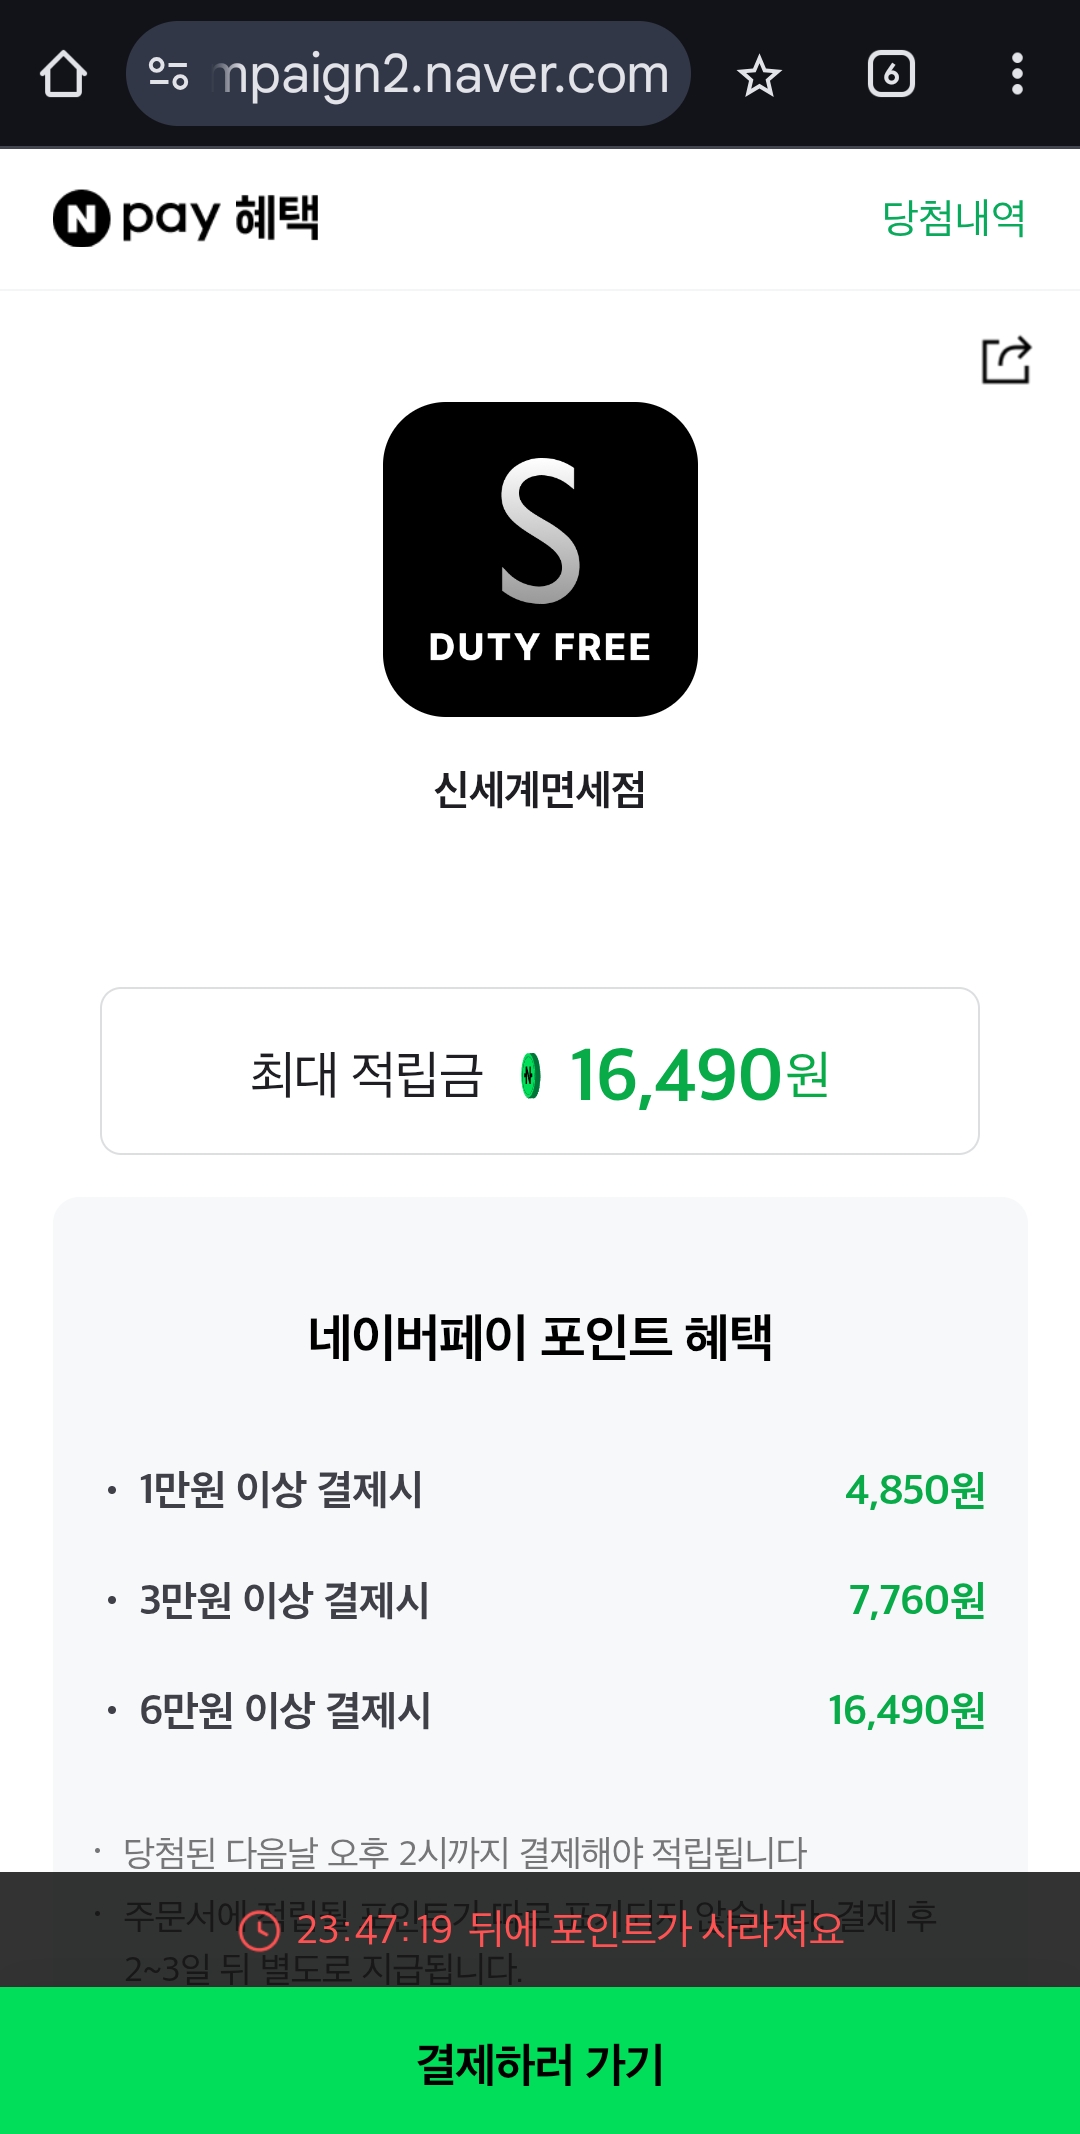
Task: Open 당첨내역 link
Action: pyautogui.click(x=953, y=218)
